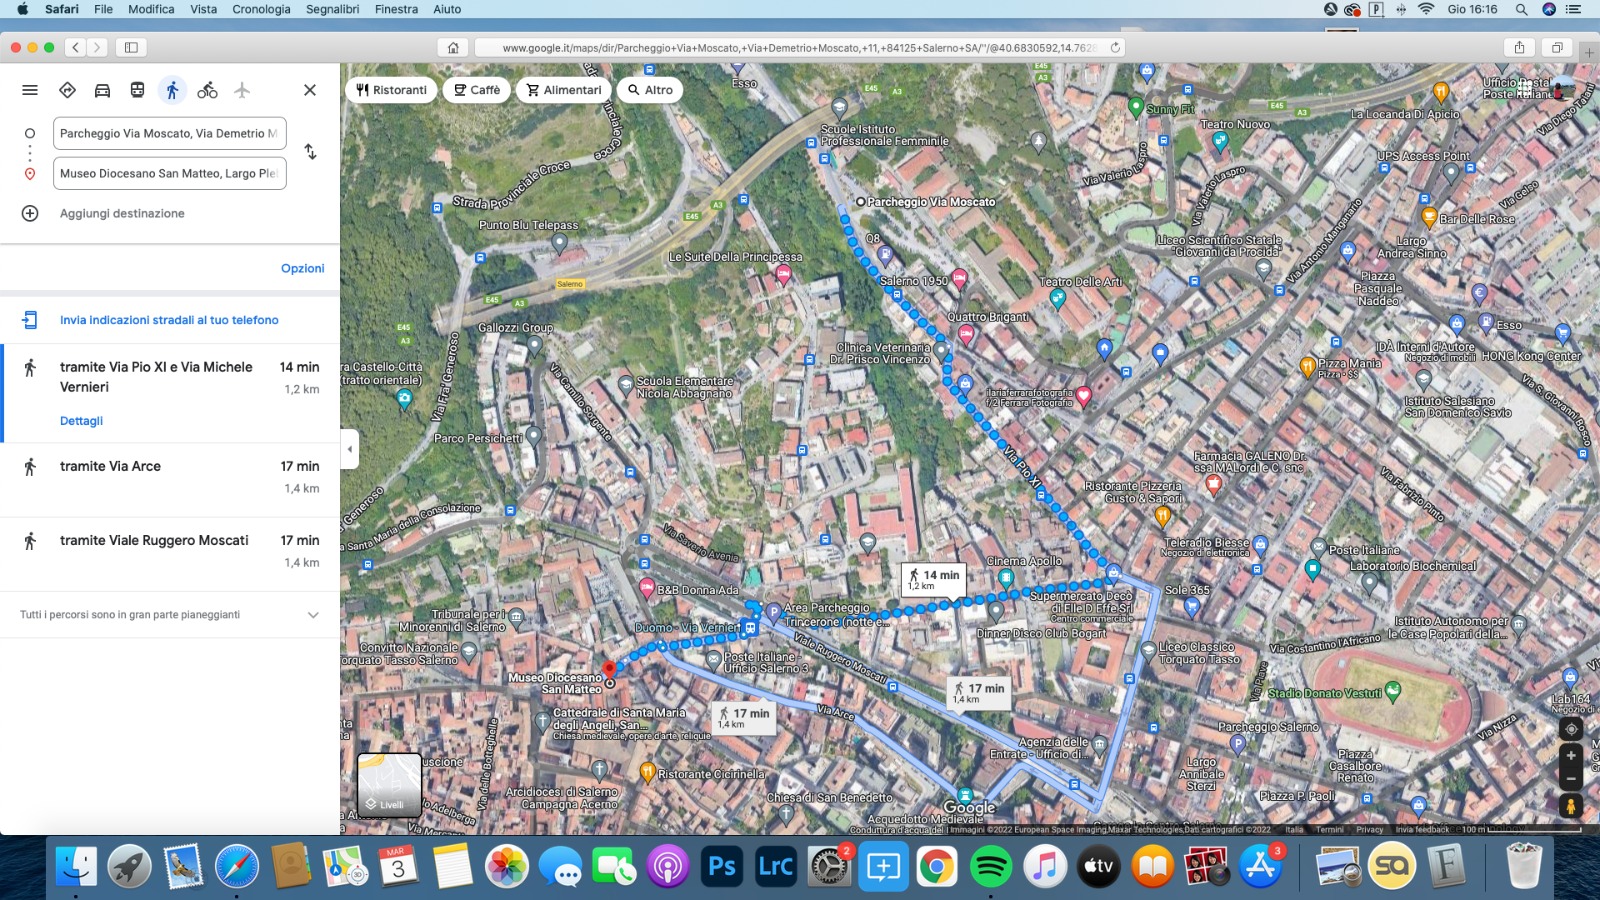This screenshot has height=900, width=1600.
Task: Switch to flight directions icon
Action: click(x=242, y=90)
